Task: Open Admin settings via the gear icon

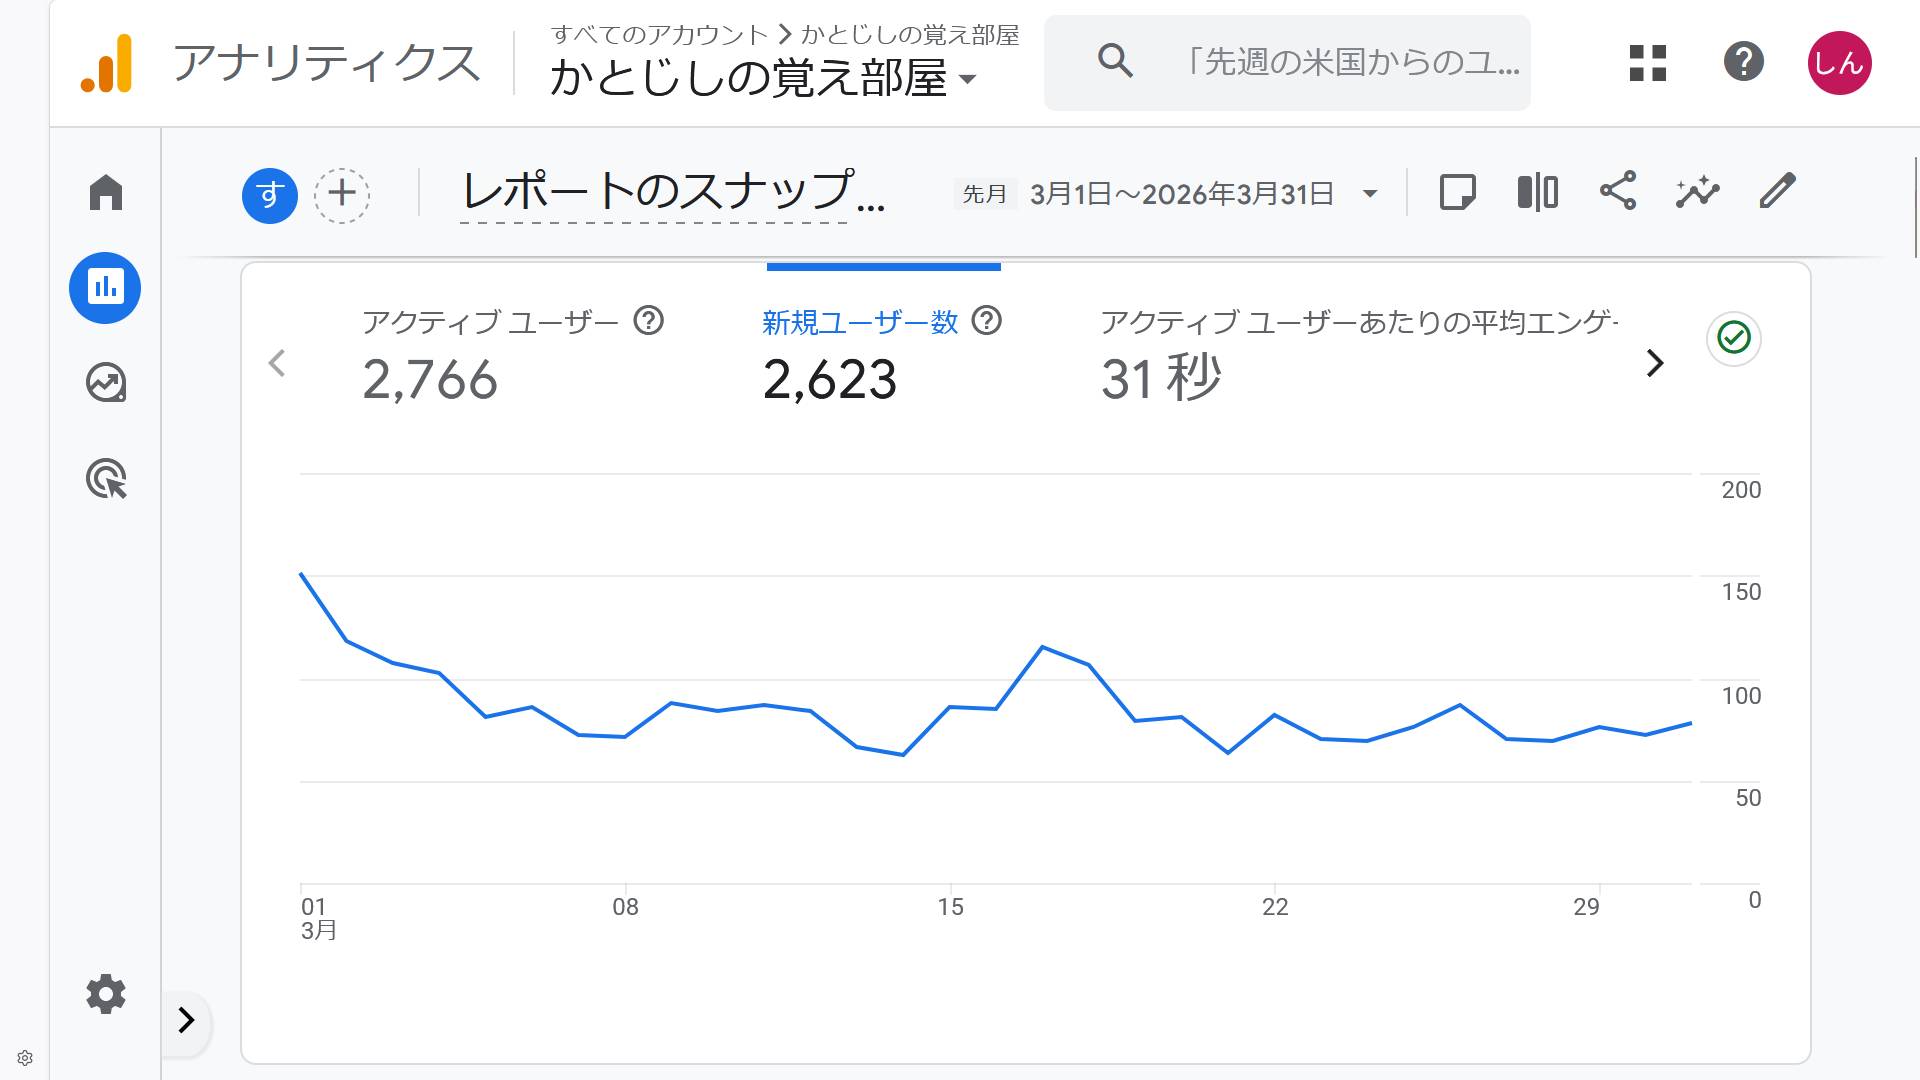Action: pos(105,994)
